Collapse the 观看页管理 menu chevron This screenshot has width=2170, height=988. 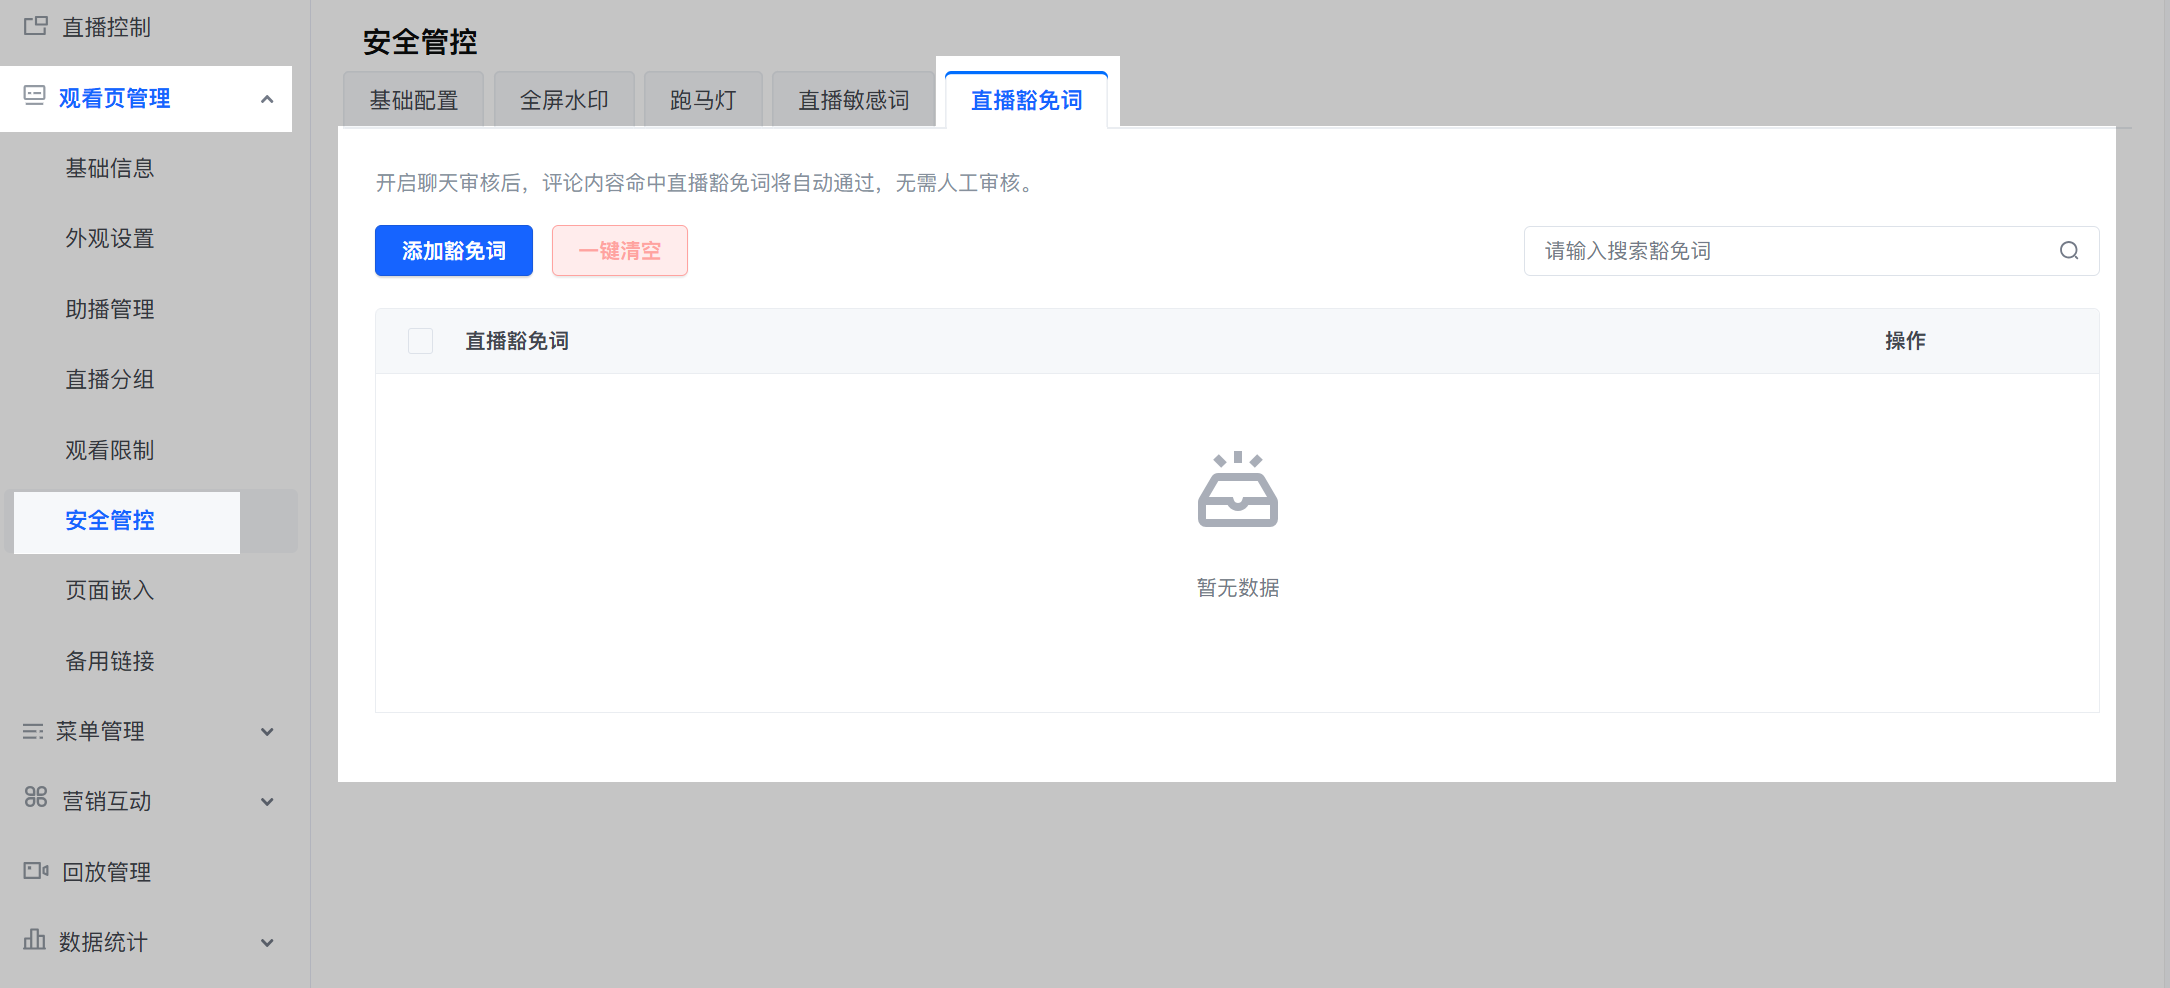coord(267,99)
